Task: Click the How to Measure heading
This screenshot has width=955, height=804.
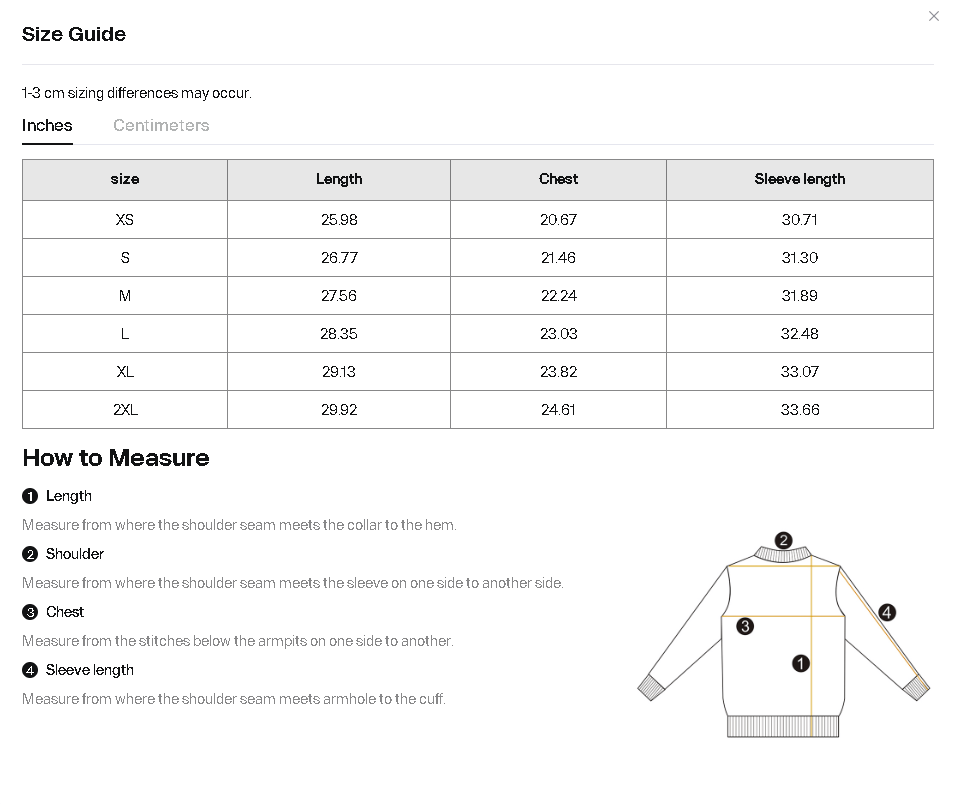Action: click(x=116, y=458)
